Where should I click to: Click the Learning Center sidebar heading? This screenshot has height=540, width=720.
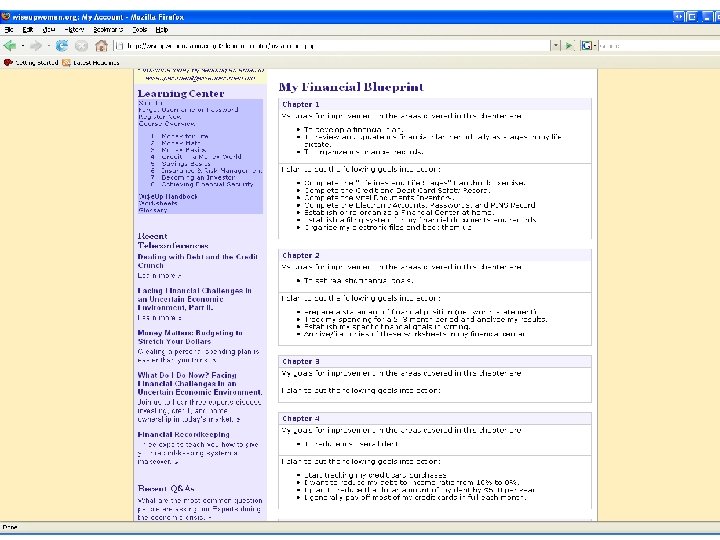[181, 94]
